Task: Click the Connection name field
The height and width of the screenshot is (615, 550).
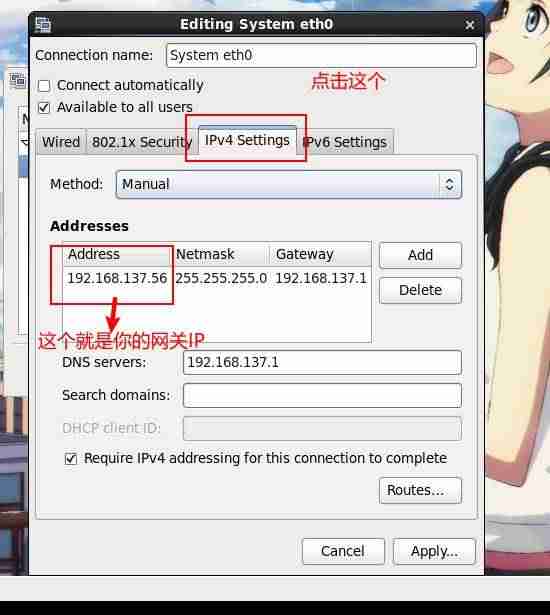Action: pyautogui.click(x=322, y=55)
